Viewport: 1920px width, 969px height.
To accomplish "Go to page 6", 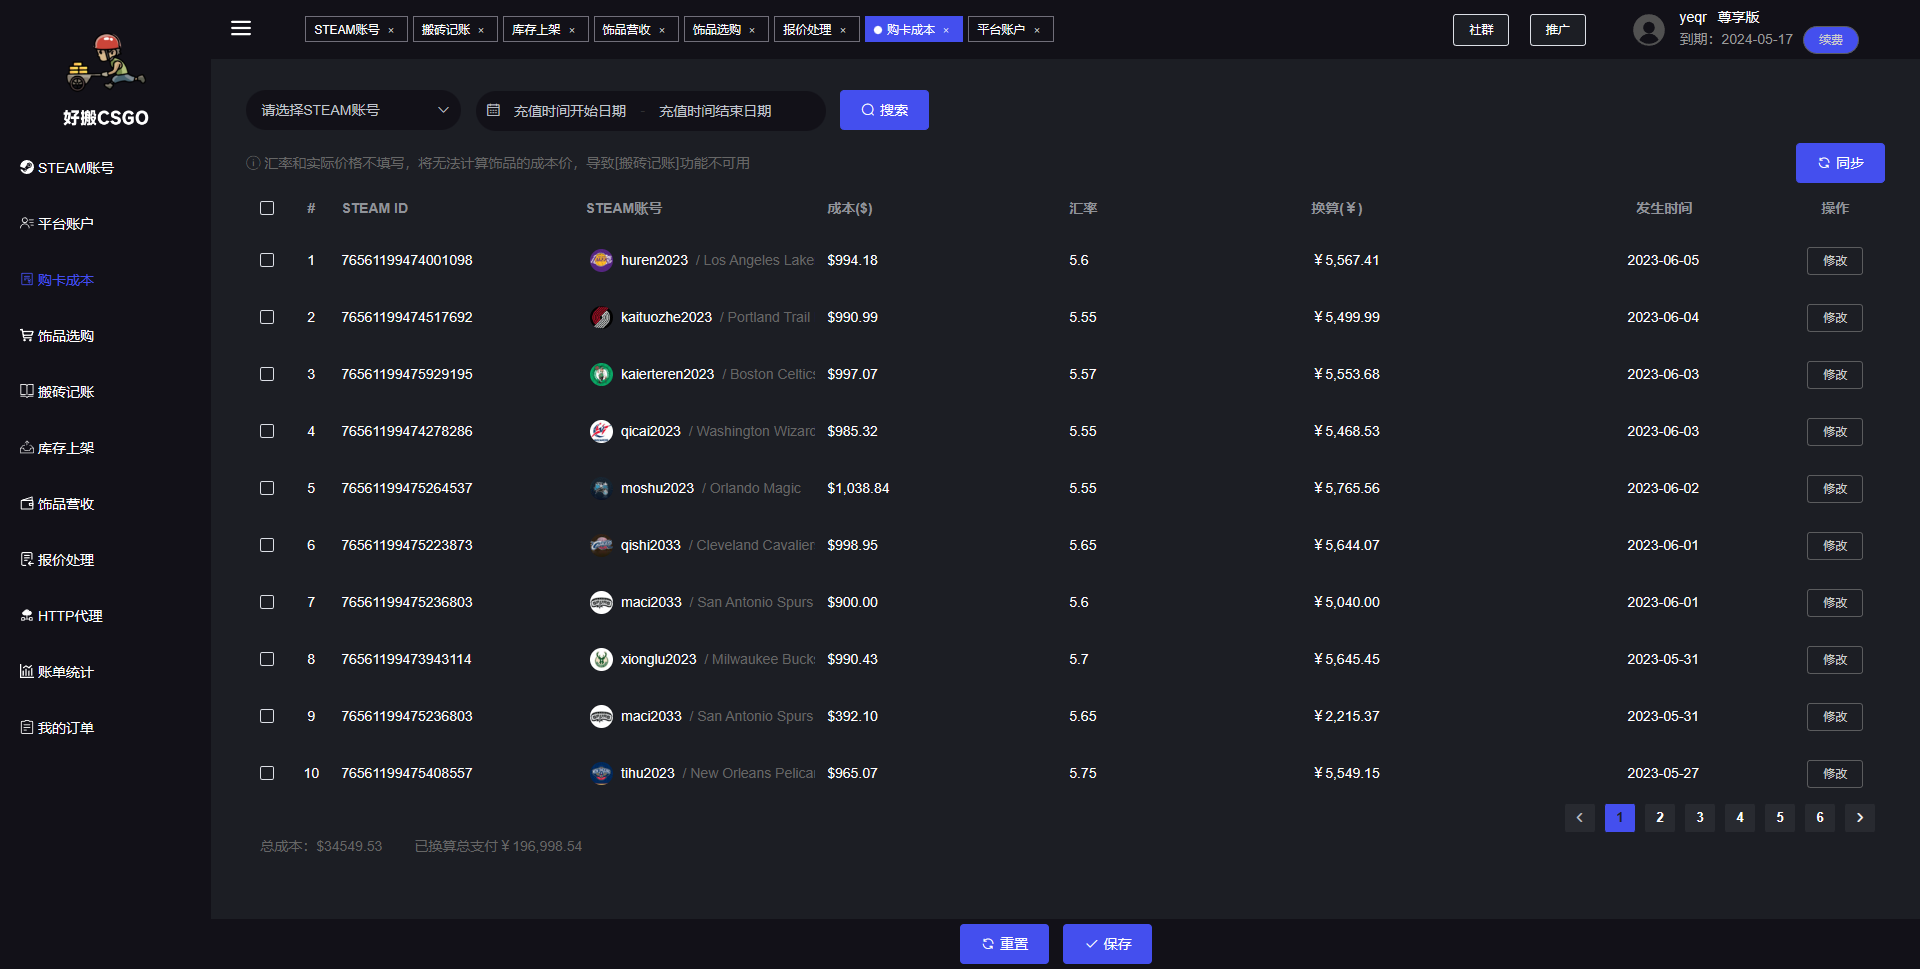I will tap(1820, 818).
